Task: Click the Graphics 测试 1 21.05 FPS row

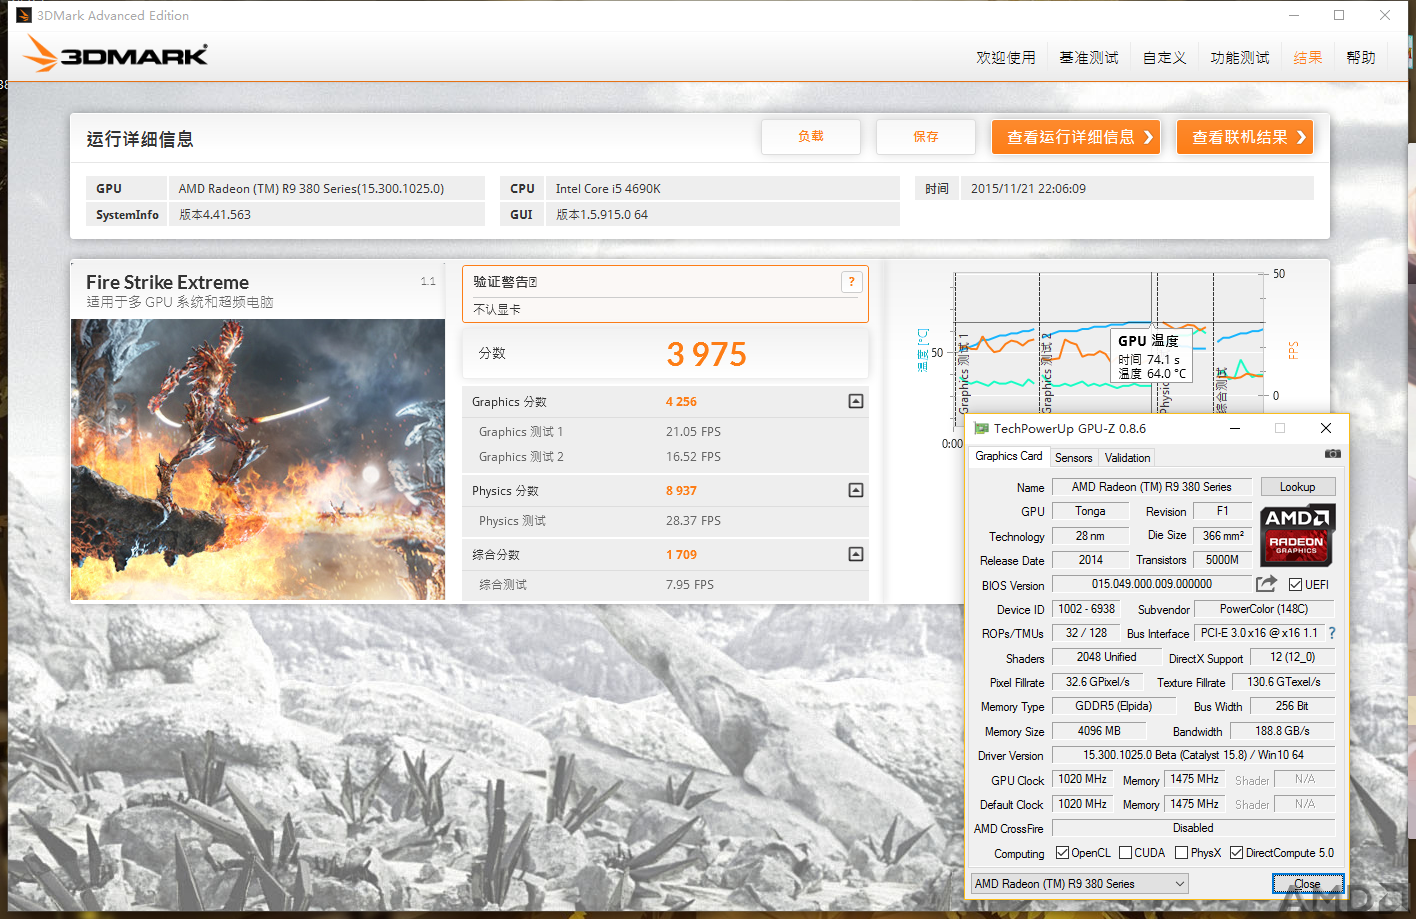Action: coord(665,432)
